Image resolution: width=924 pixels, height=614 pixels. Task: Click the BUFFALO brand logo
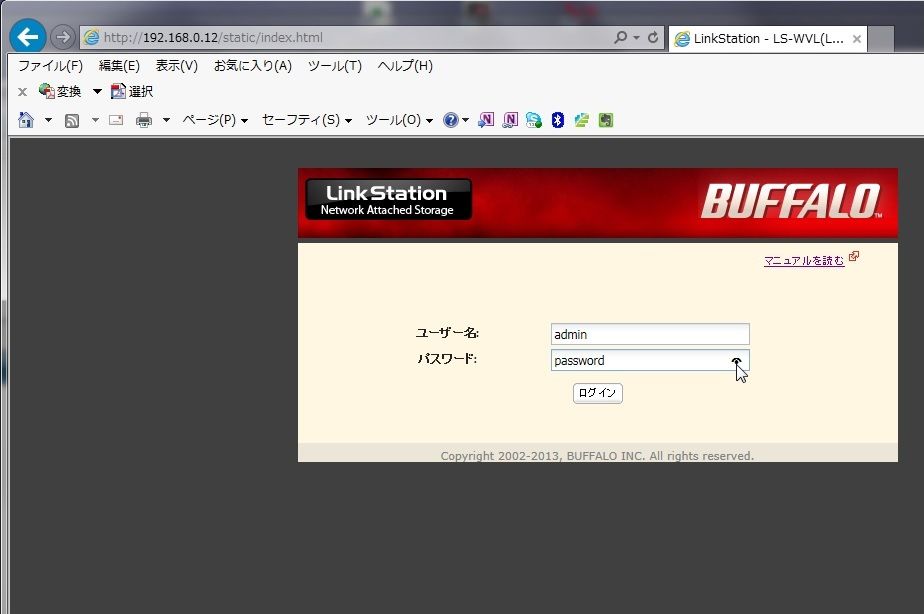(790, 202)
